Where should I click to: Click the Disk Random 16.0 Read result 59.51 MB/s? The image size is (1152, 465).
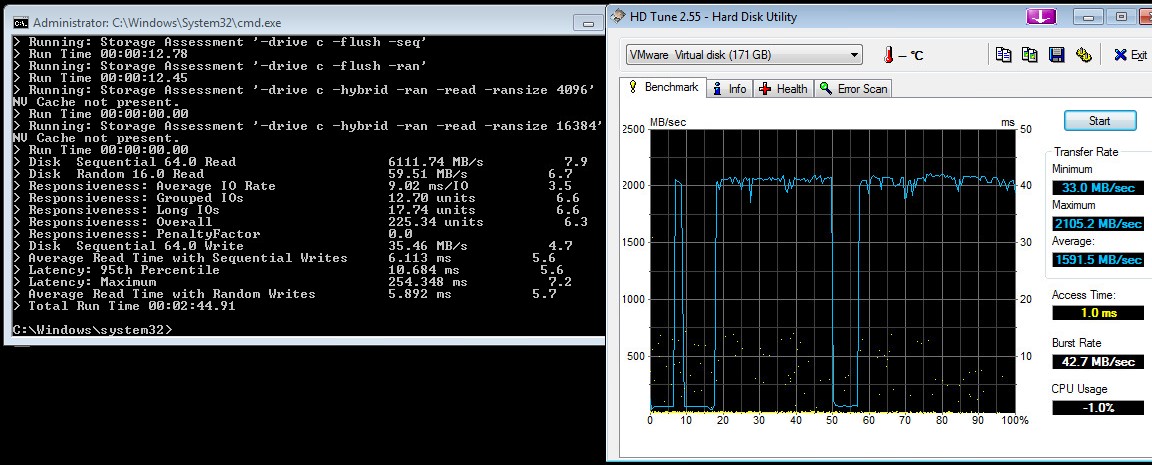pos(428,174)
